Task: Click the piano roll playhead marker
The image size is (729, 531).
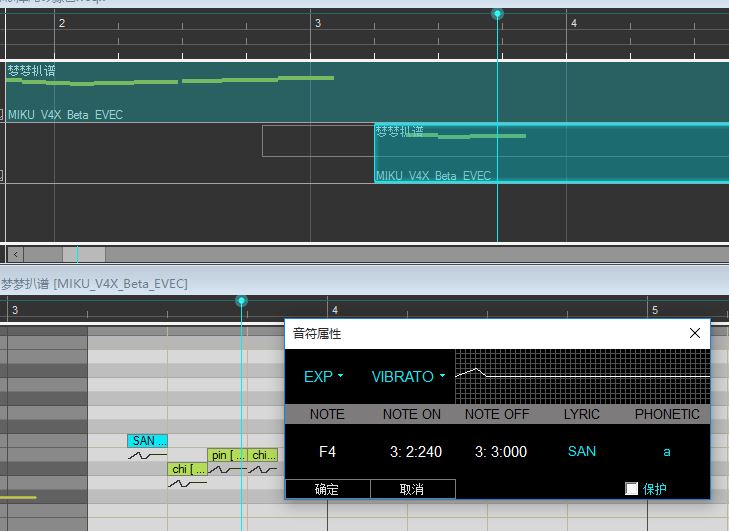Action: (x=241, y=301)
